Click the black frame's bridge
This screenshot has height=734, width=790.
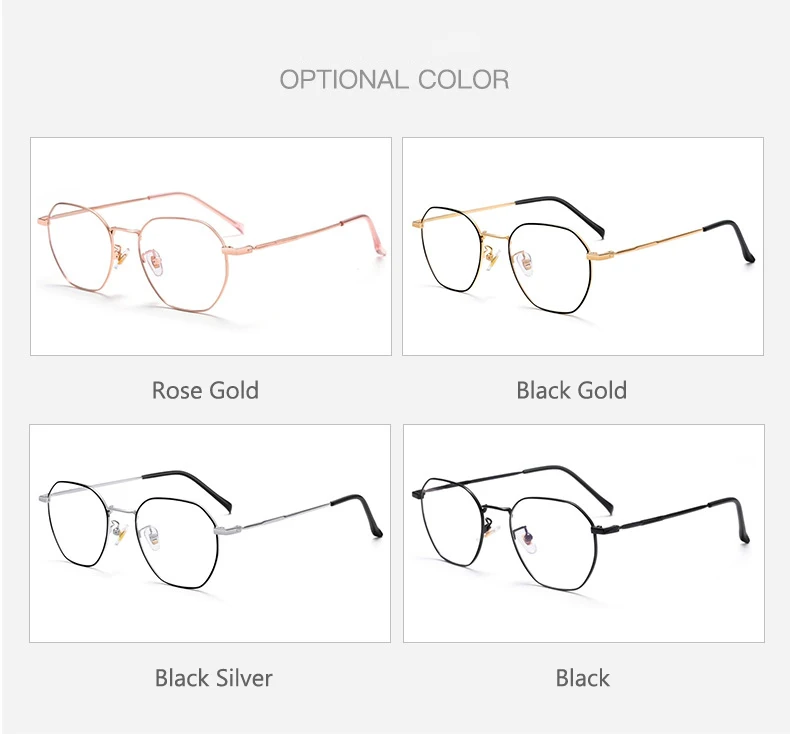(x=497, y=505)
